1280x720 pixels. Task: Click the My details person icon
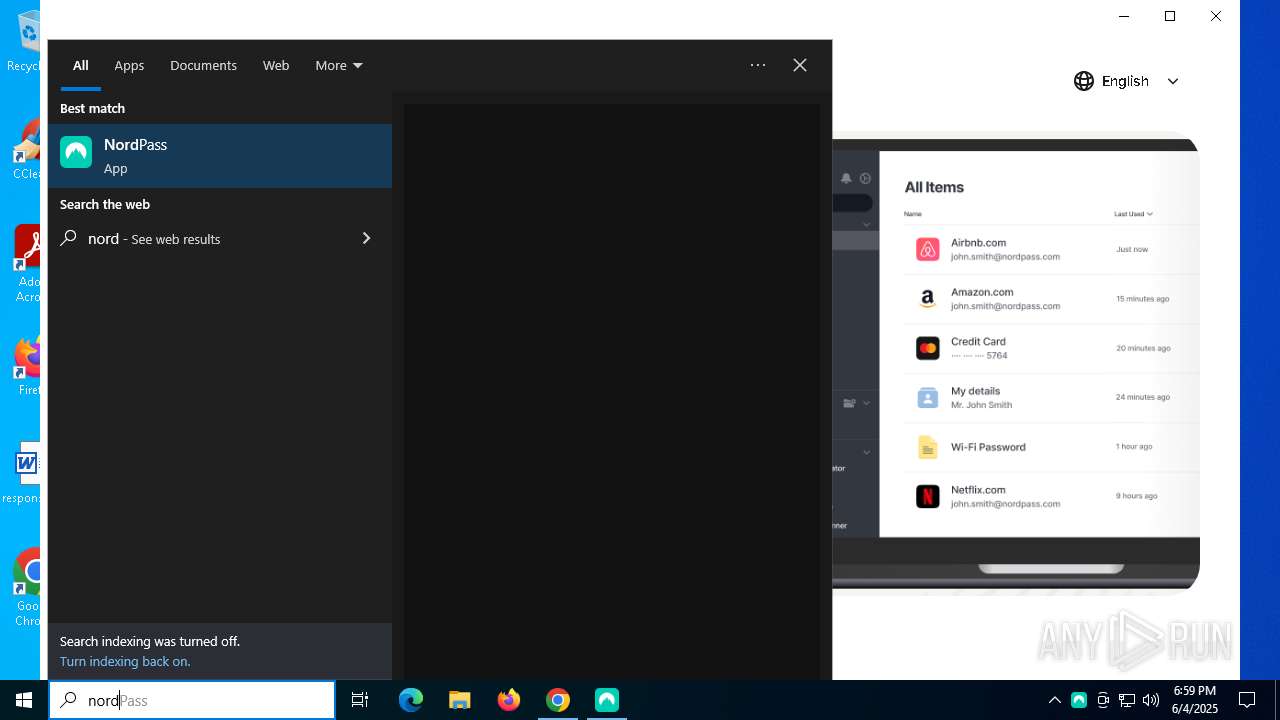pyautogui.click(x=928, y=397)
